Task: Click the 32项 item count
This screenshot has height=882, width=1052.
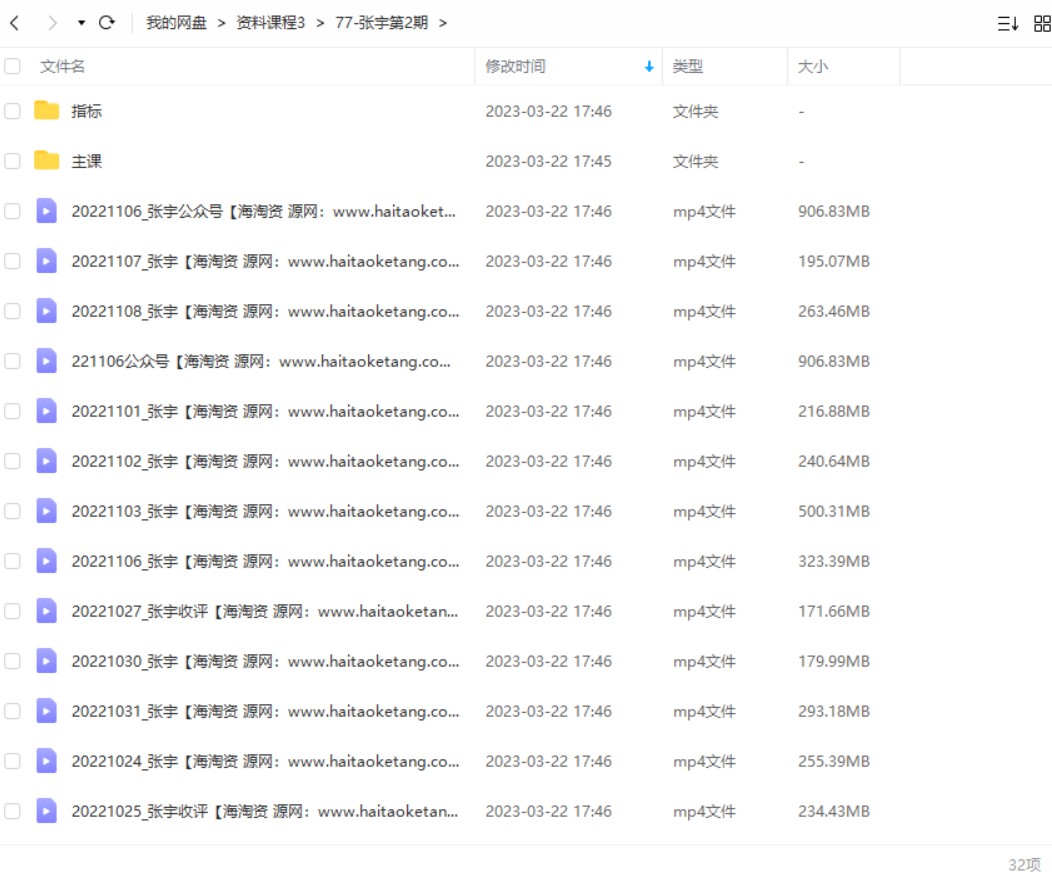Action: click(x=1024, y=865)
